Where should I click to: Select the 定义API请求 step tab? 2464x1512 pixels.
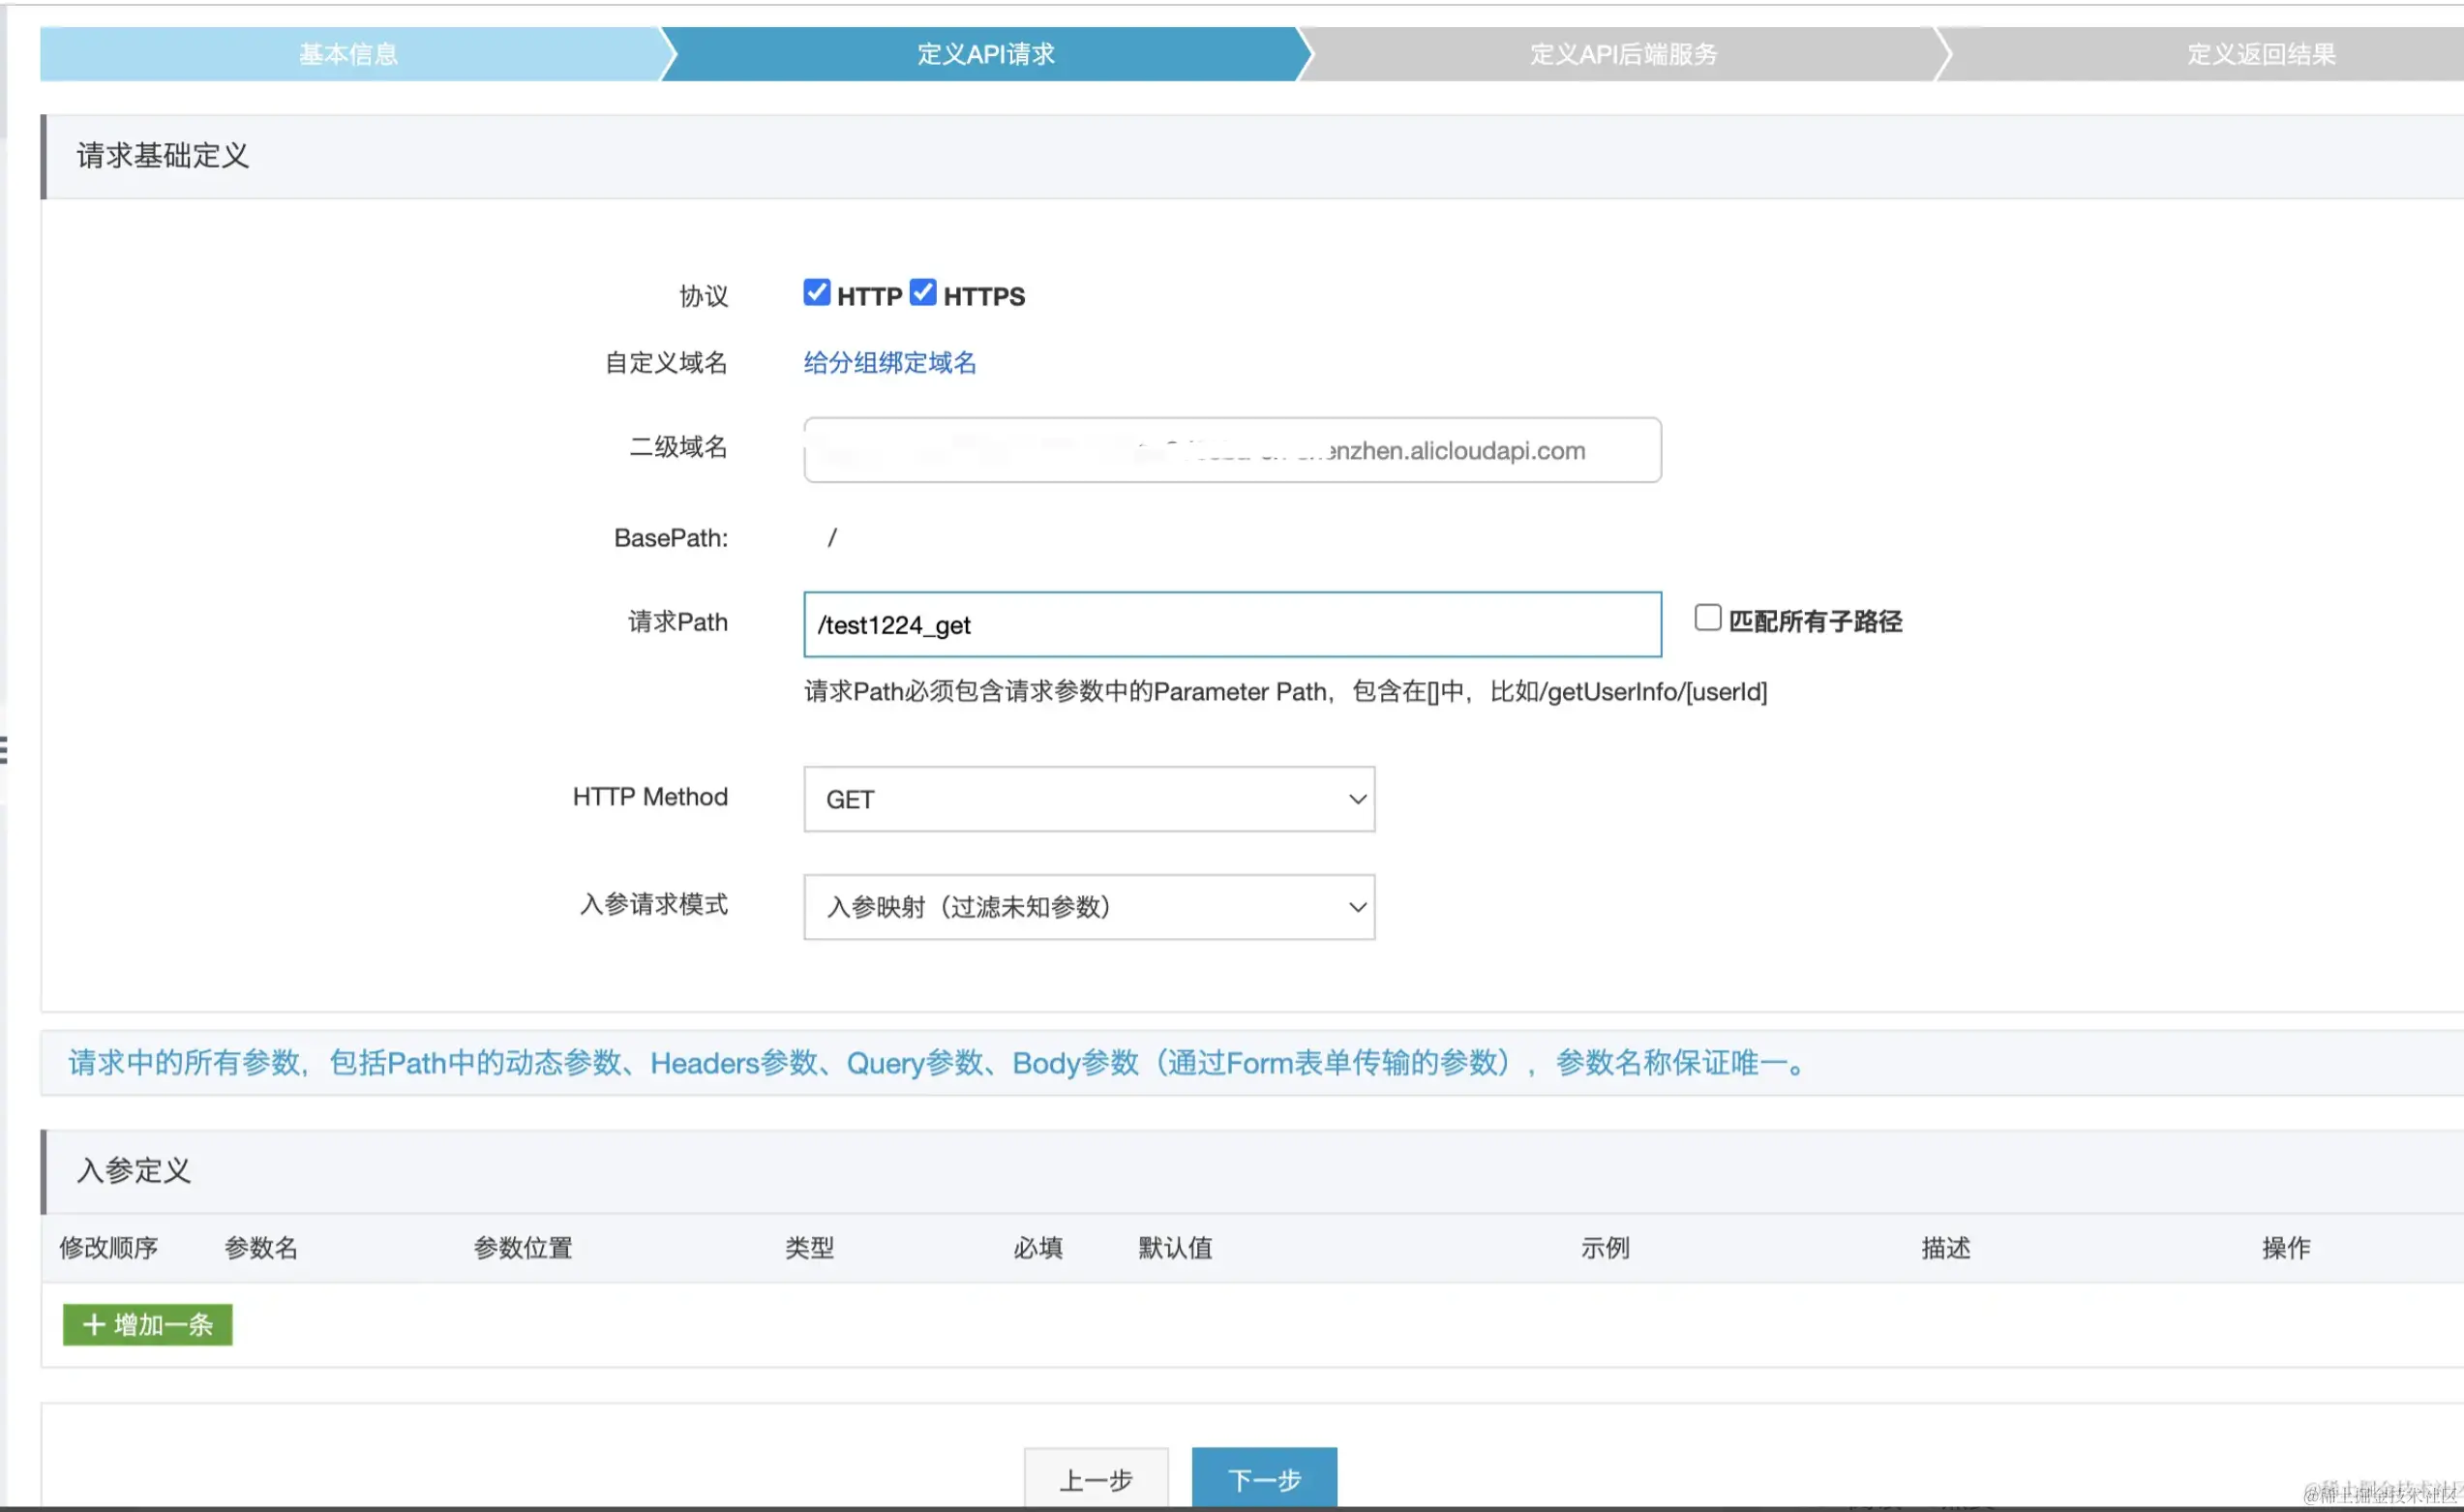(x=985, y=54)
